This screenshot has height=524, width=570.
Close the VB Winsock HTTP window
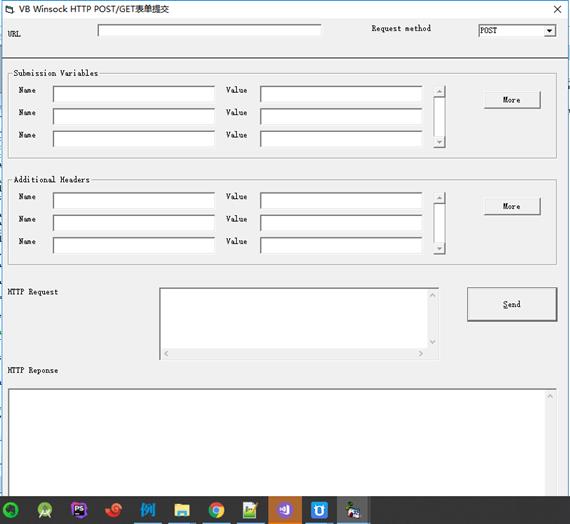(557, 9)
